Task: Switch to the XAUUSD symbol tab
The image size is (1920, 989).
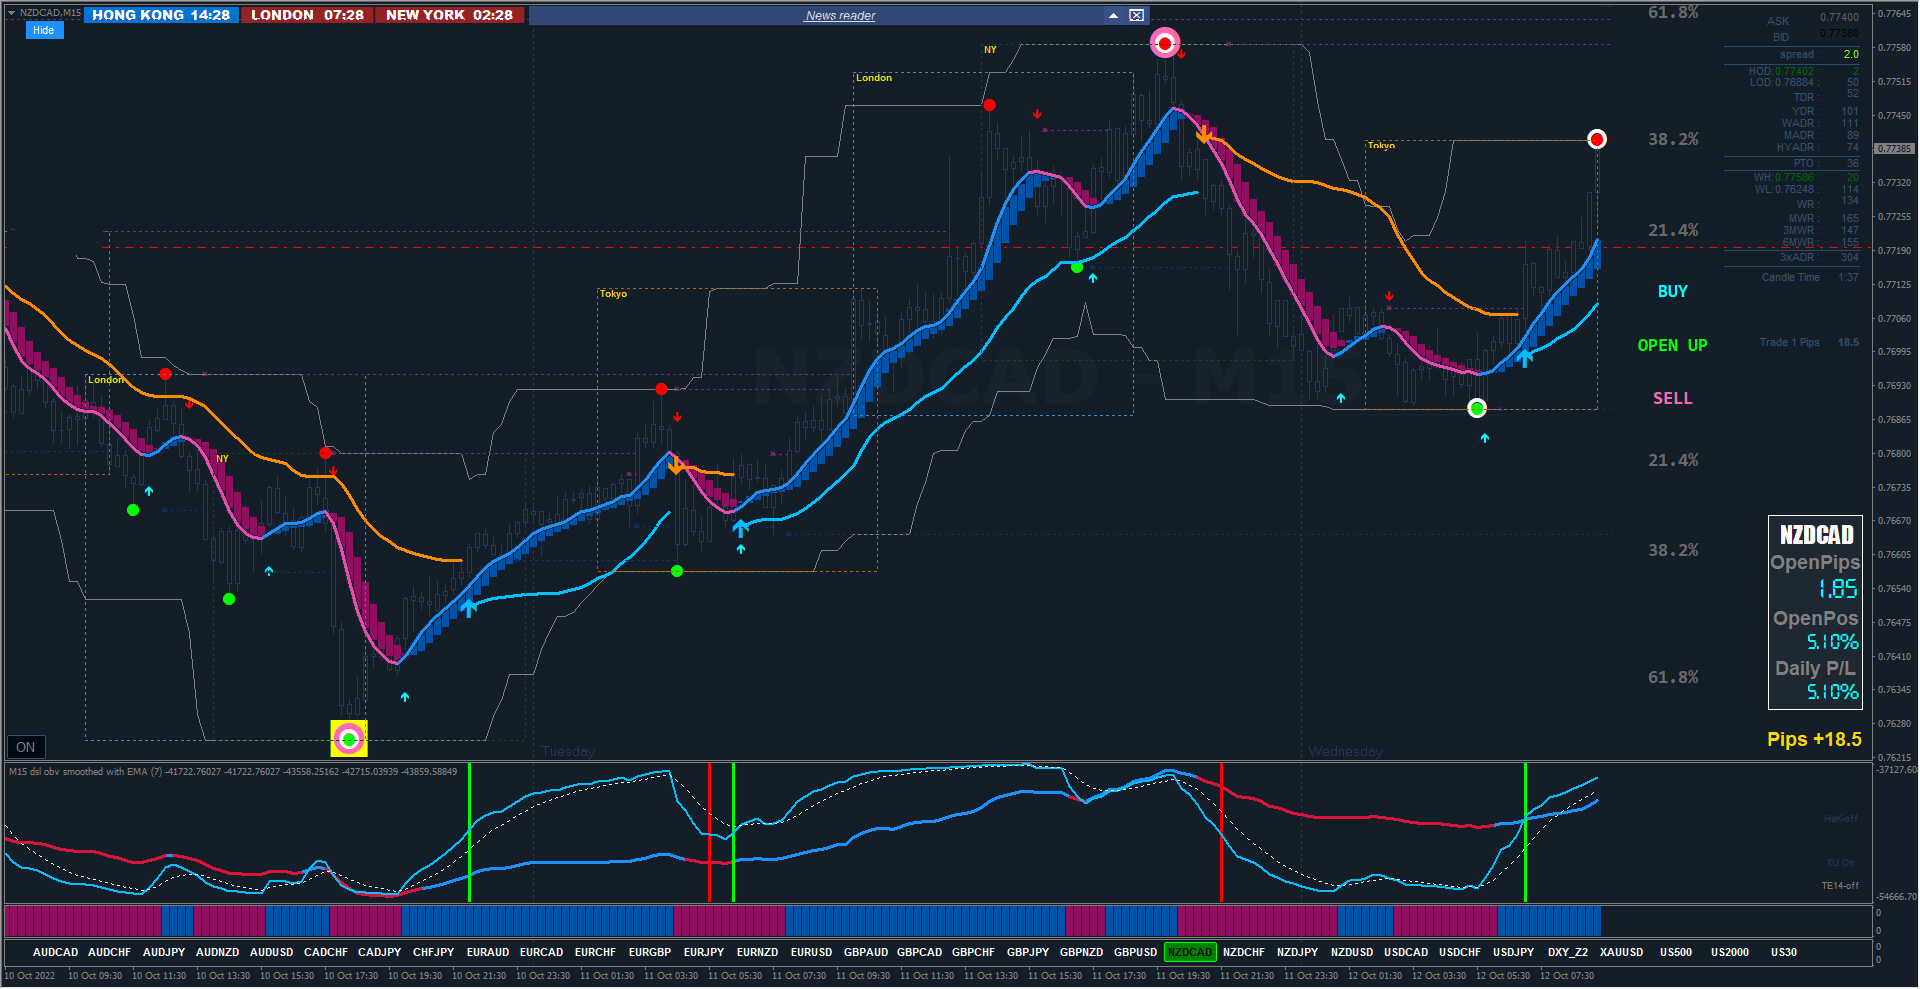Action: tap(1622, 953)
